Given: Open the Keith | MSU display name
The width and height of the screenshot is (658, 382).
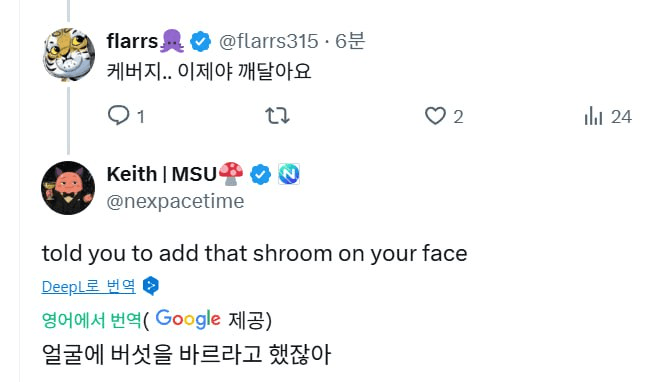Looking at the screenshot, I should (x=162, y=174).
